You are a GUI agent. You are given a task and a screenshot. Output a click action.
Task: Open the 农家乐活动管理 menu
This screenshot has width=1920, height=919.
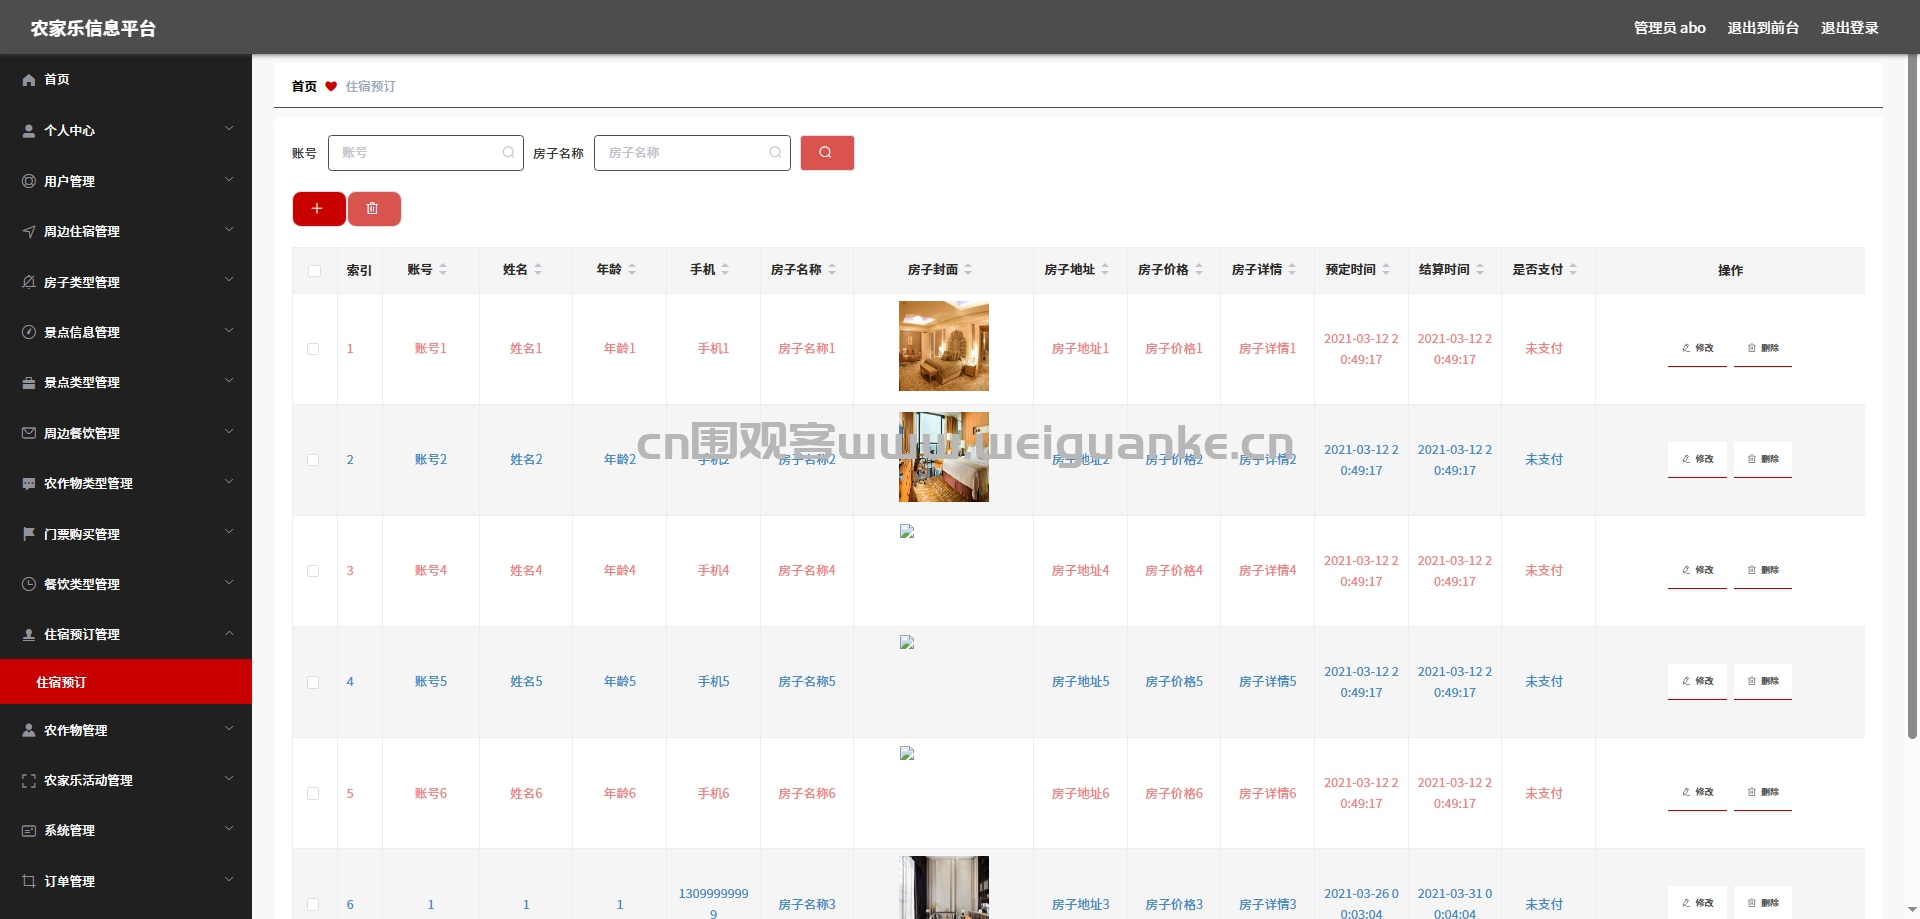point(126,780)
